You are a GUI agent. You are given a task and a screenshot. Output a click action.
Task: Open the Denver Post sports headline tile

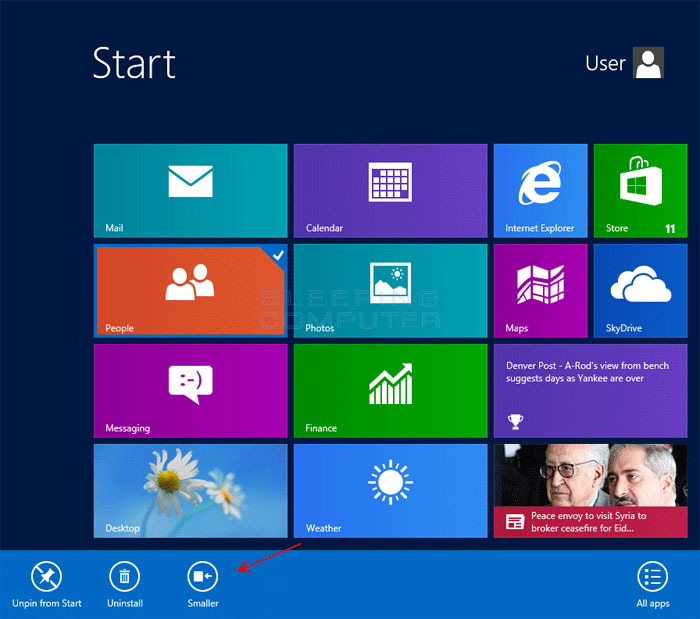pyautogui.click(x=589, y=390)
